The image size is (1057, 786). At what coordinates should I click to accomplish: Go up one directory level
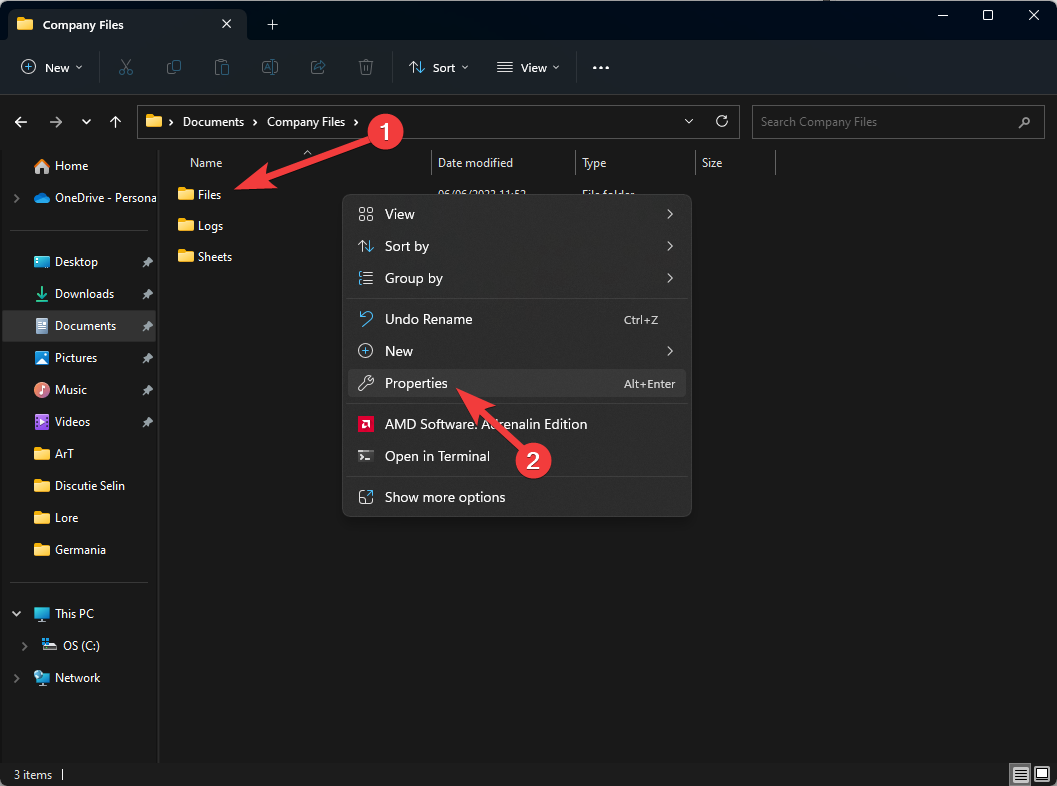coord(116,122)
